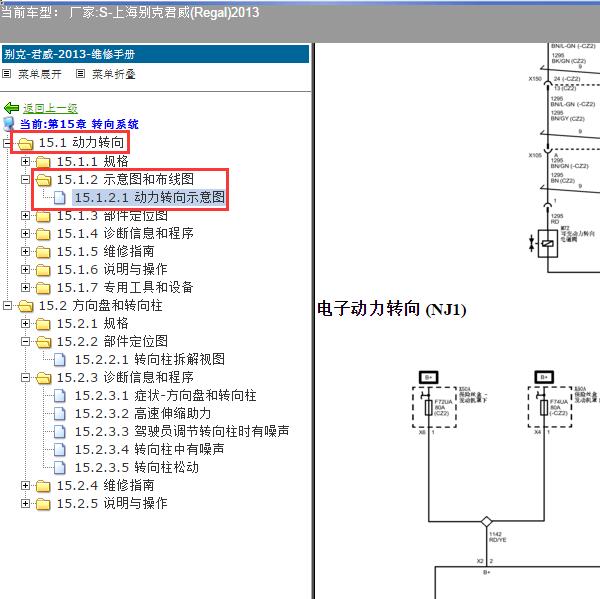The height and width of the screenshot is (599, 600).
Task: Click the 电子动力转向 (NJ1) diagram heading
Action: click(x=392, y=309)
